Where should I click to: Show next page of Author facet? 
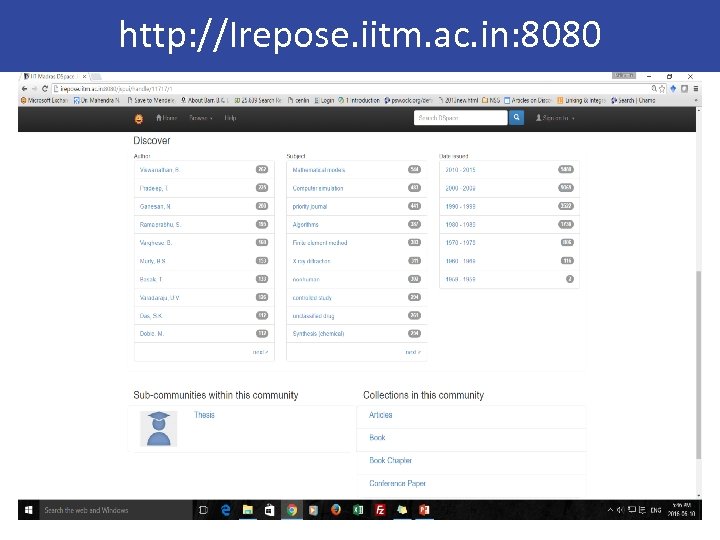[260, 352]
